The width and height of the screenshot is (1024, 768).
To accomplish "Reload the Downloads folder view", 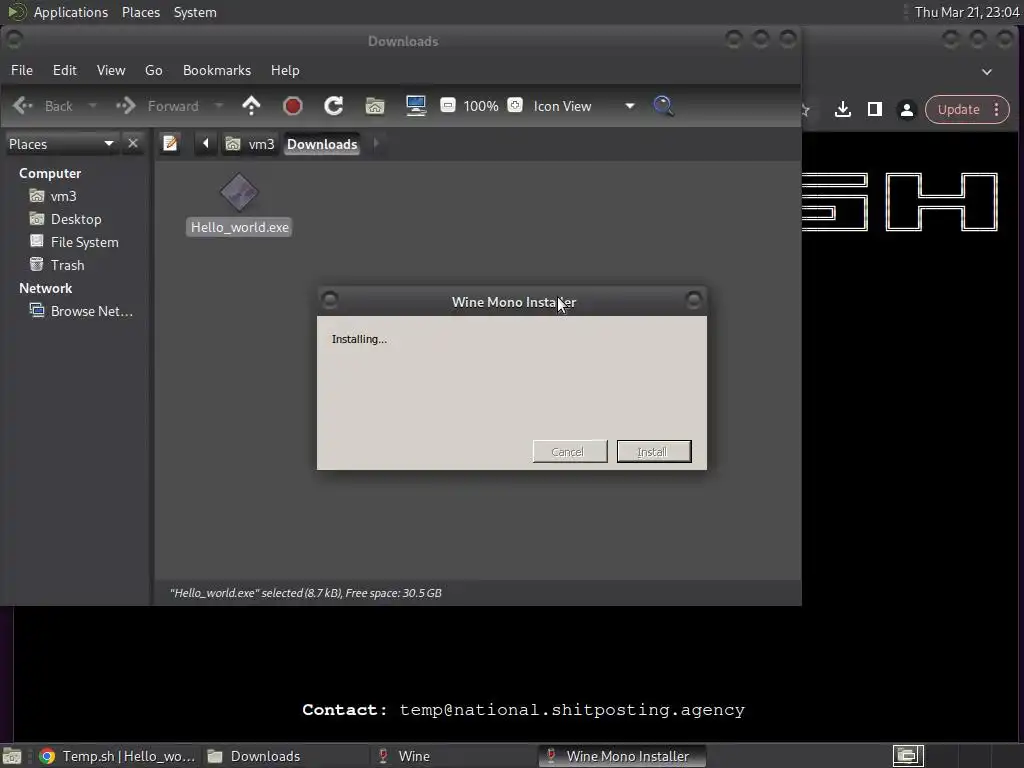I will [x=334, y=106].
